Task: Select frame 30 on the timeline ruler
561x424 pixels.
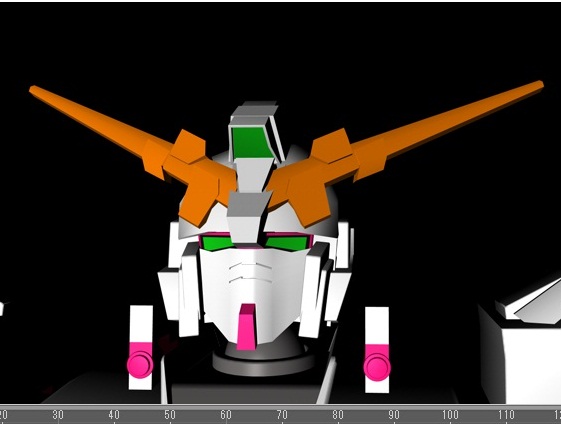Action: point(58,415)
